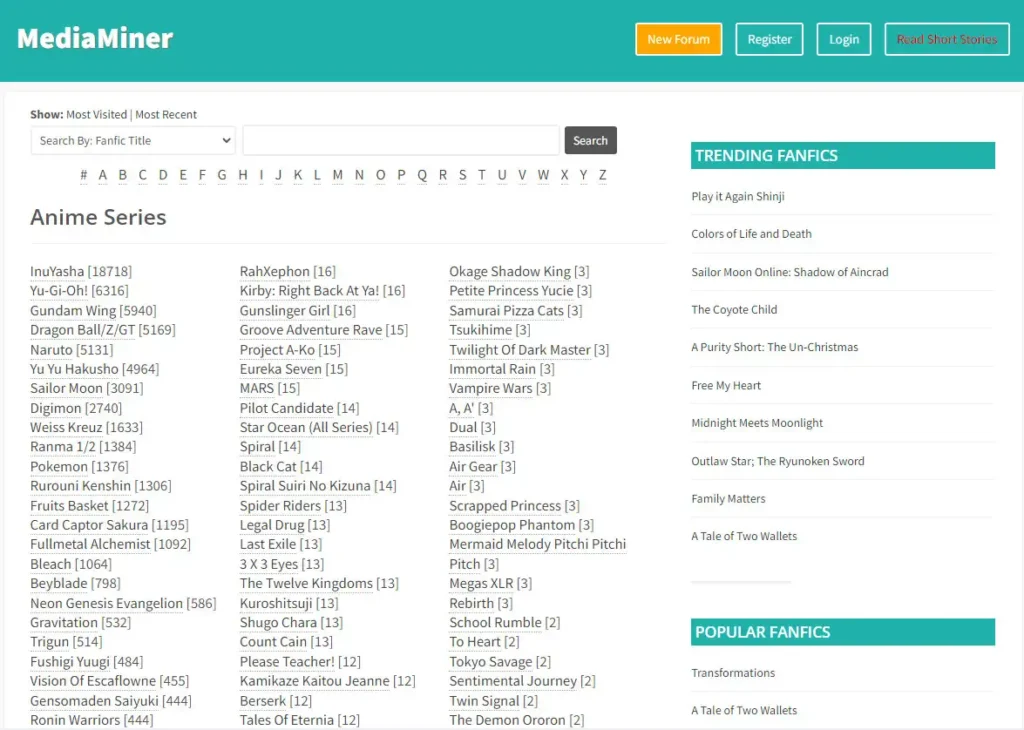Click the fanfic search text field

point(400,141)
